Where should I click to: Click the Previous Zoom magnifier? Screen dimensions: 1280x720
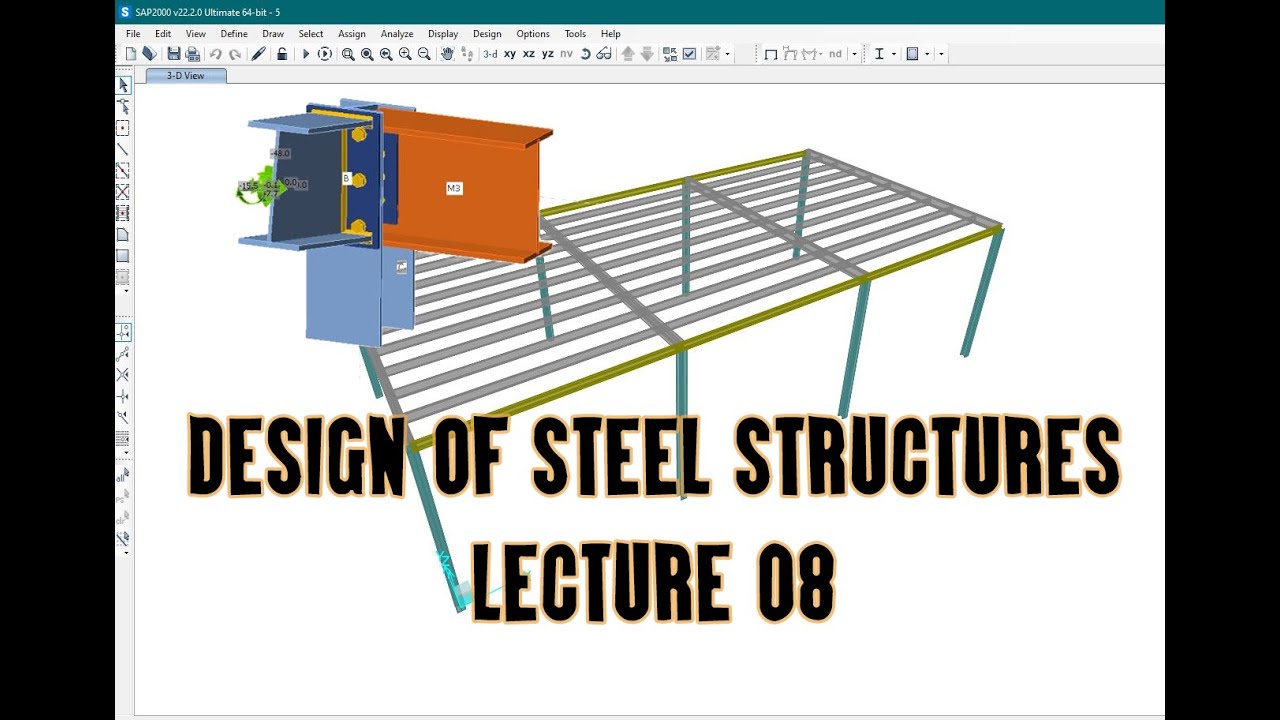click(386, 54)
